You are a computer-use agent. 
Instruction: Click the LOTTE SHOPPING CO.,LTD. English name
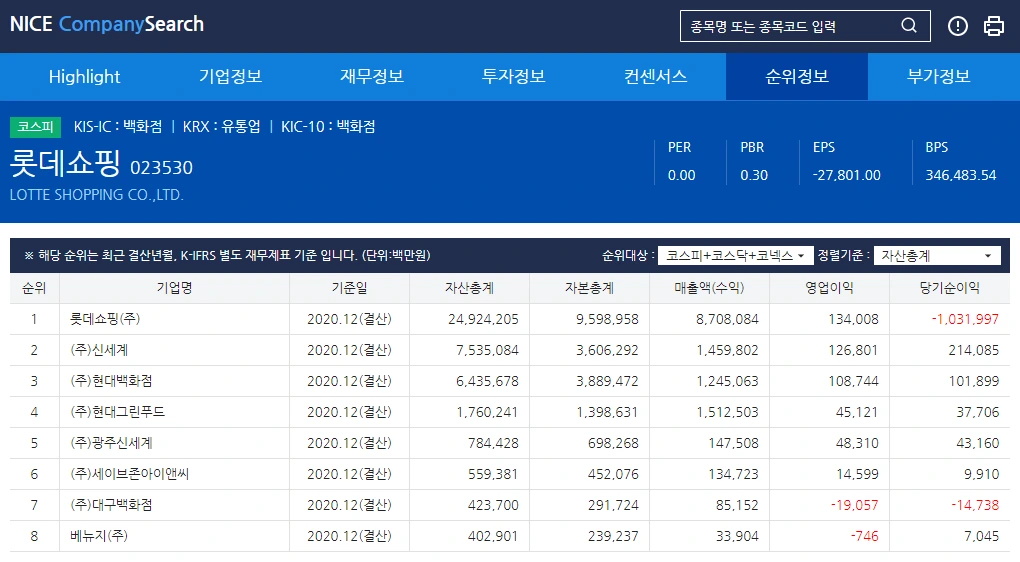tap(97, 194)
